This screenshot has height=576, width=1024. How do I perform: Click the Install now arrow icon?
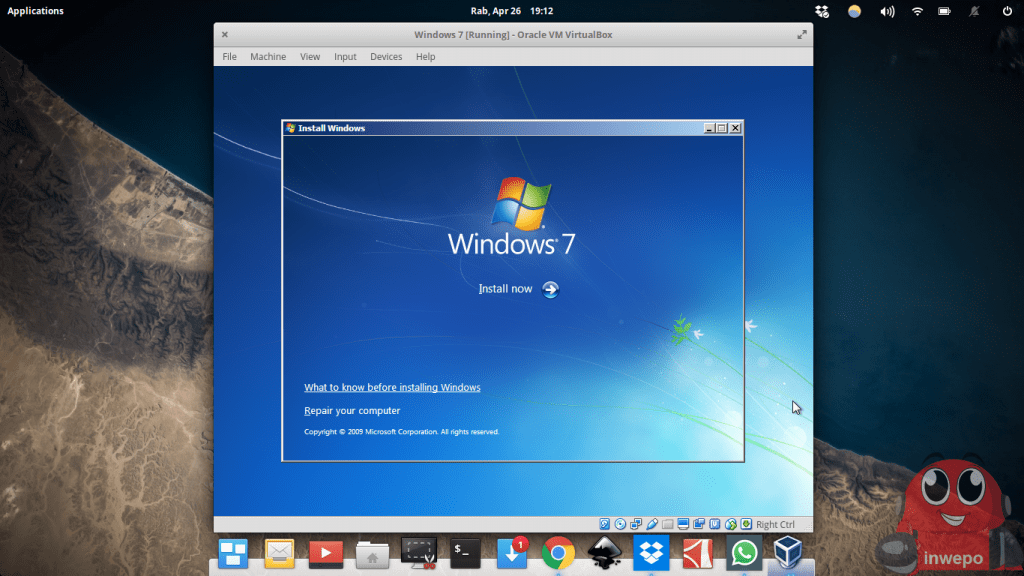pyautogui.click(x=550, y=289)
